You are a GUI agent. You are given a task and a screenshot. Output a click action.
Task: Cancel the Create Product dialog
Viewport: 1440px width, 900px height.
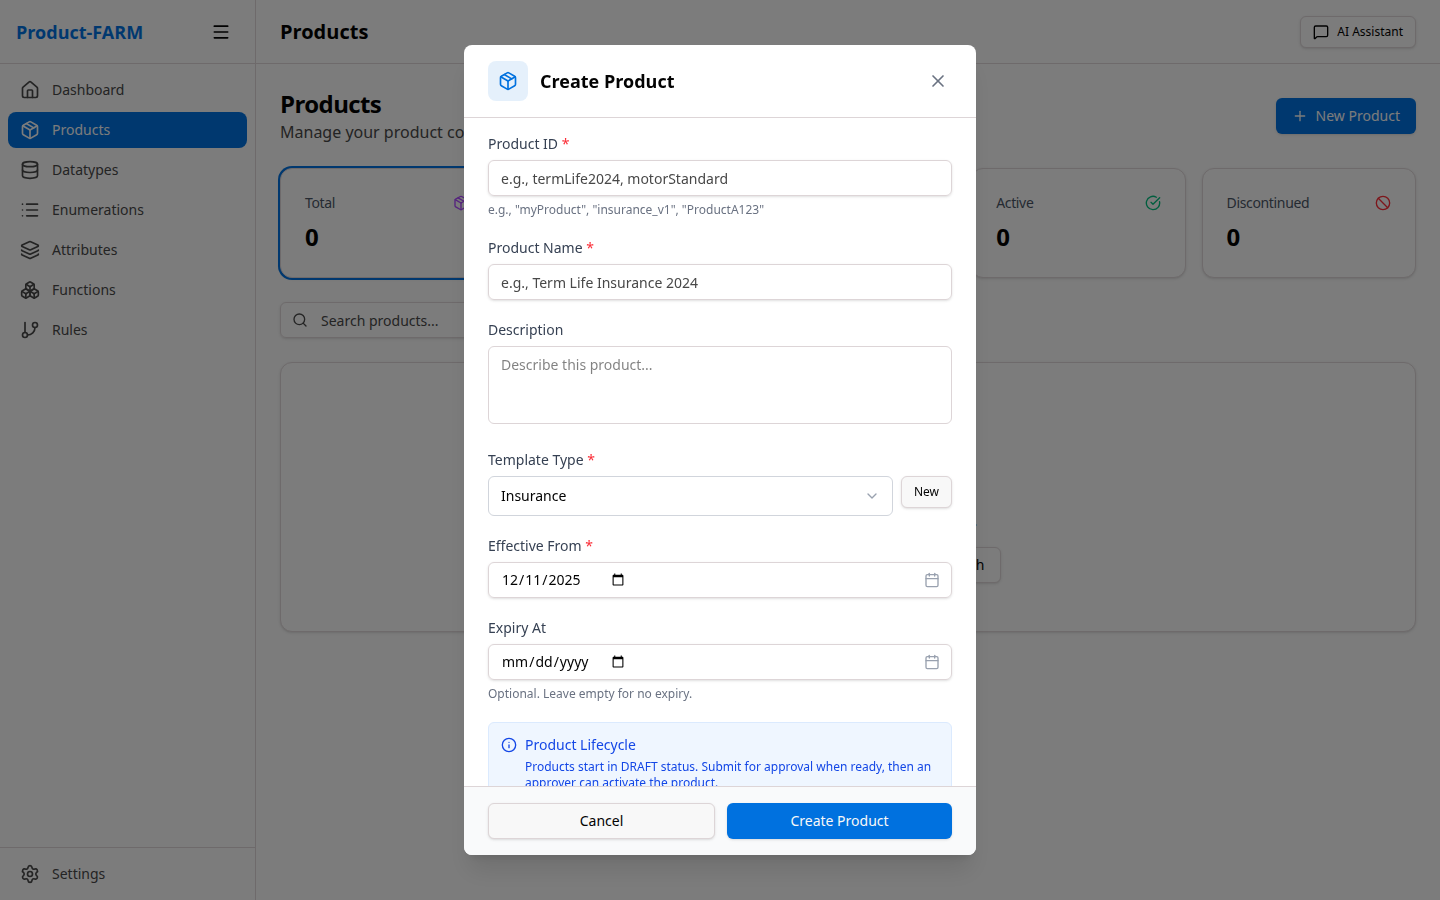[x=601, y=820]
